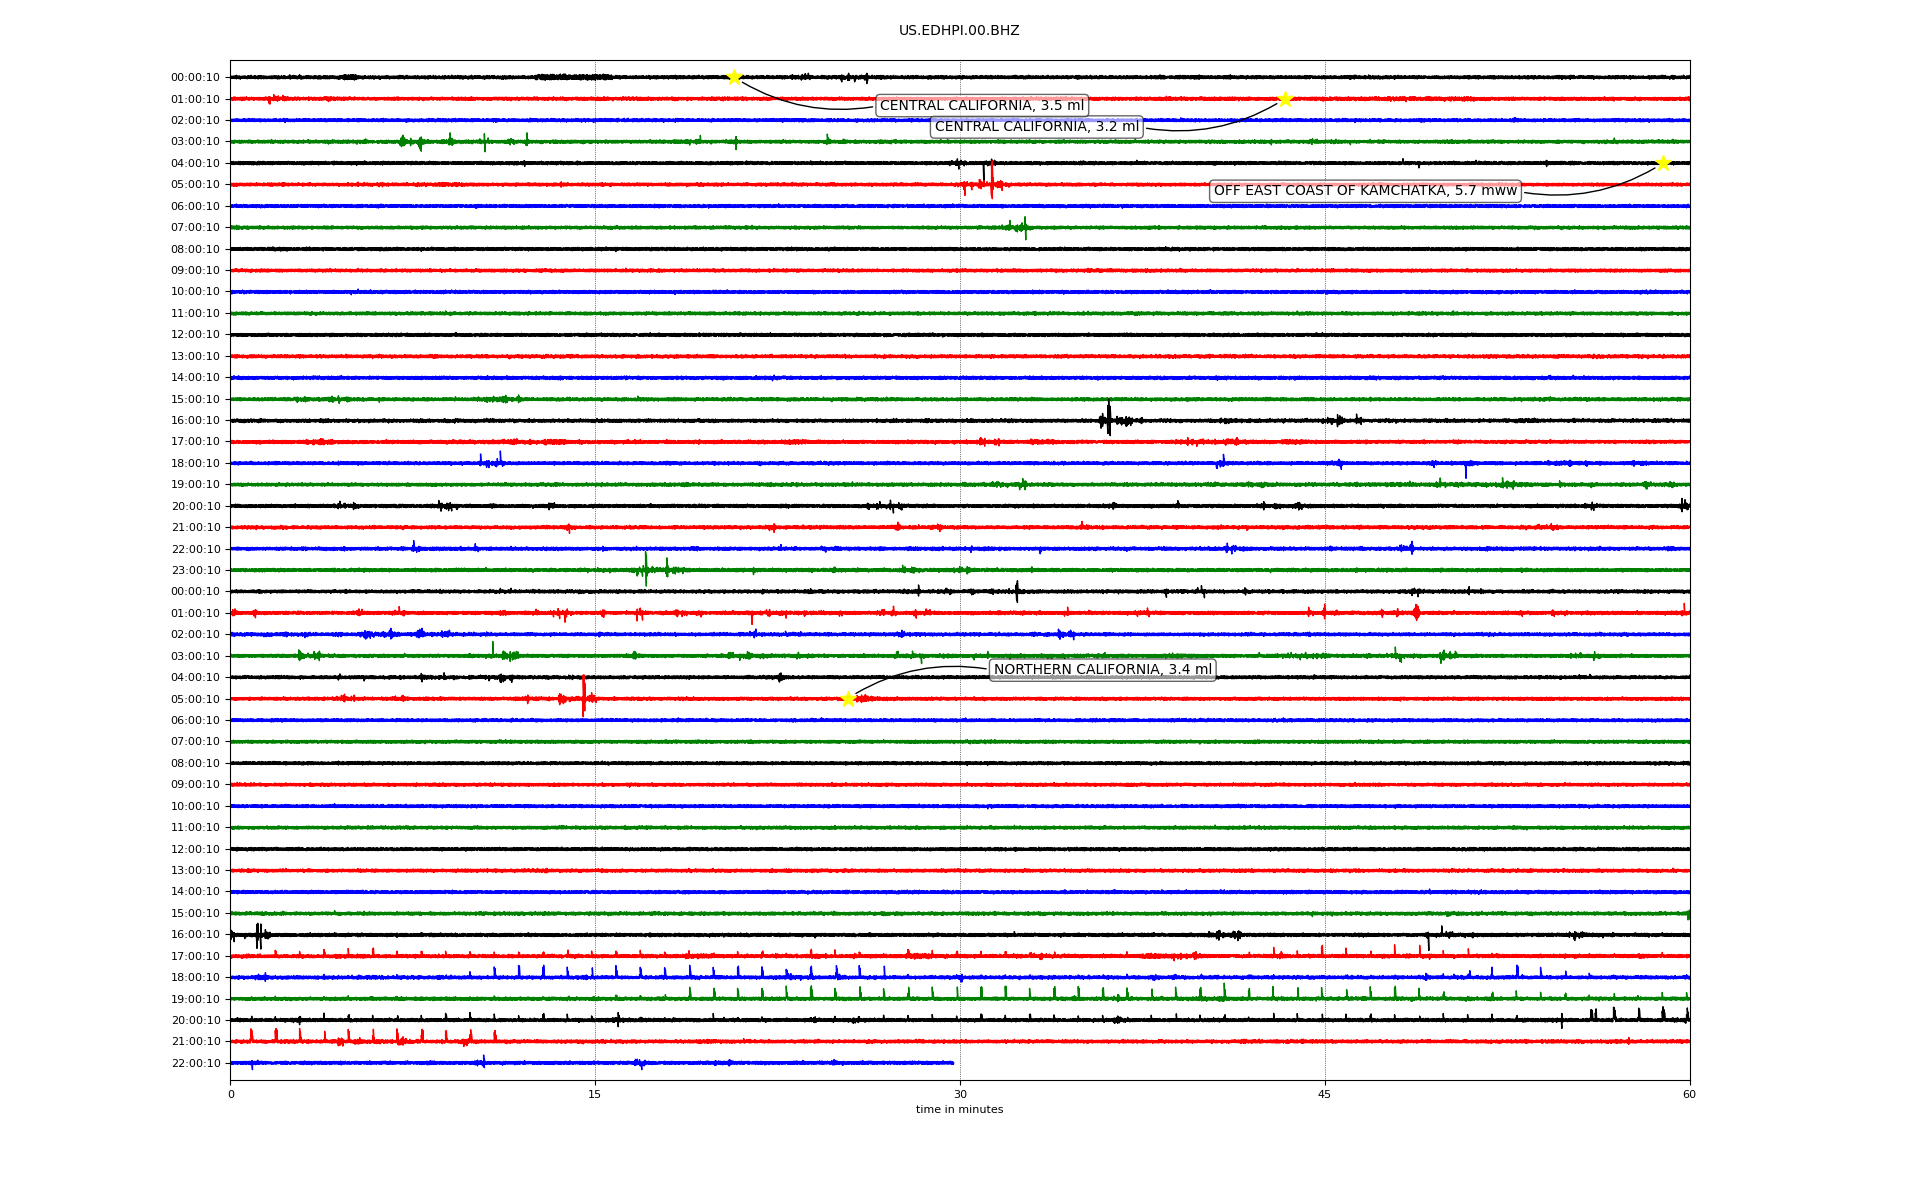This screenshot has width=1920, height=1200.
Task: Click the first 00:00:10 time label at top
Action: (195, 78)
